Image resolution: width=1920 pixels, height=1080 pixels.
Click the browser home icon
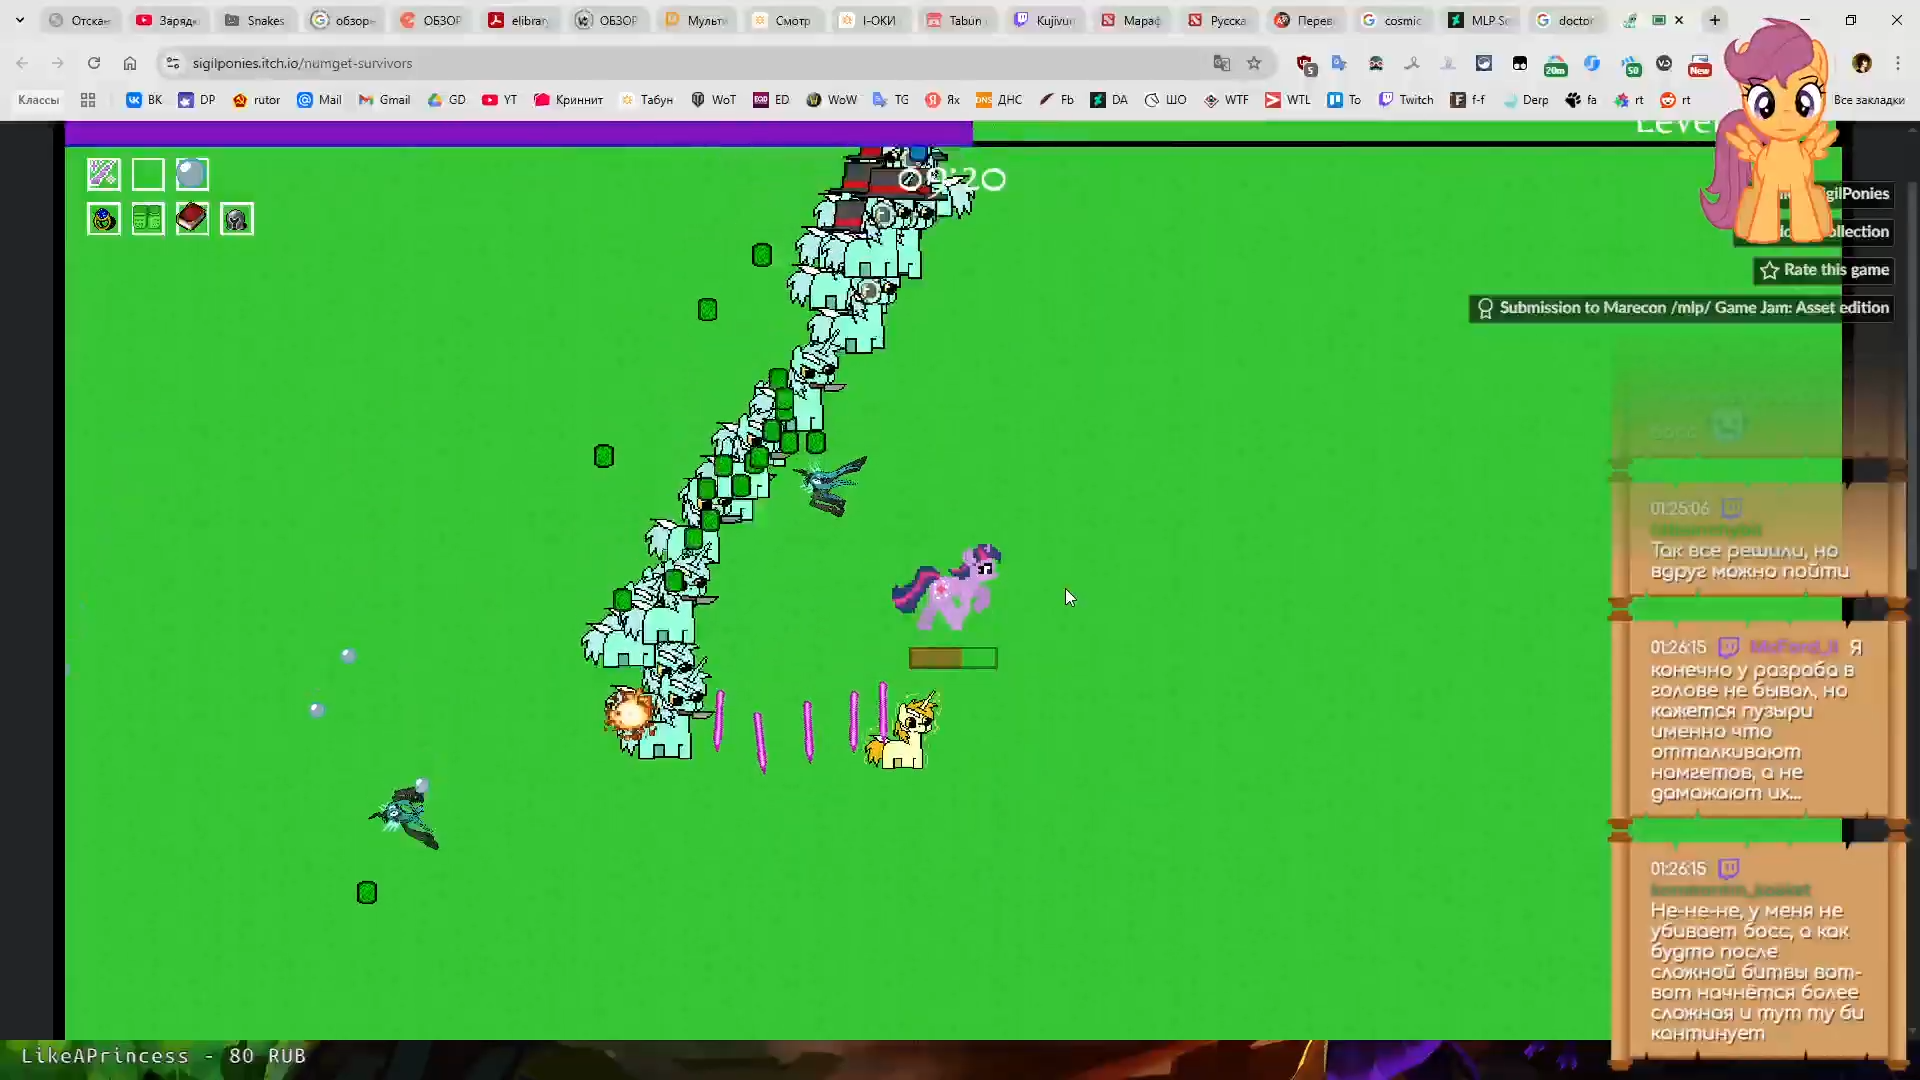click(x=130, y=63)
